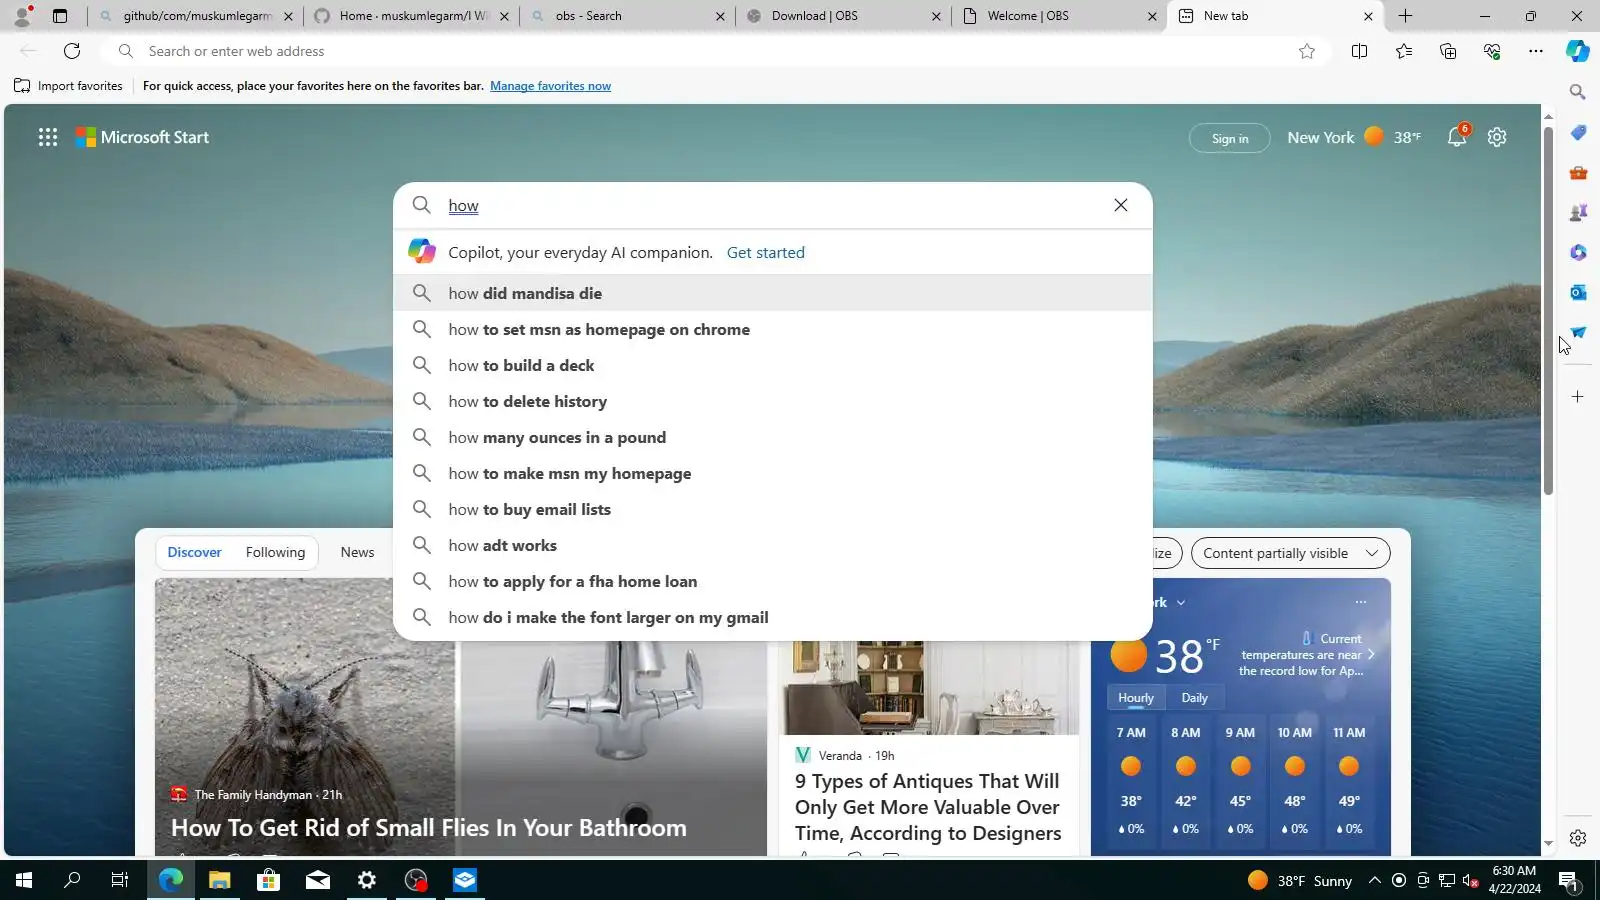Open sidebar settings gear at the bottom
This screenshot has height=900, width=1600.
pyautogui.click(x=1578, y=838)
